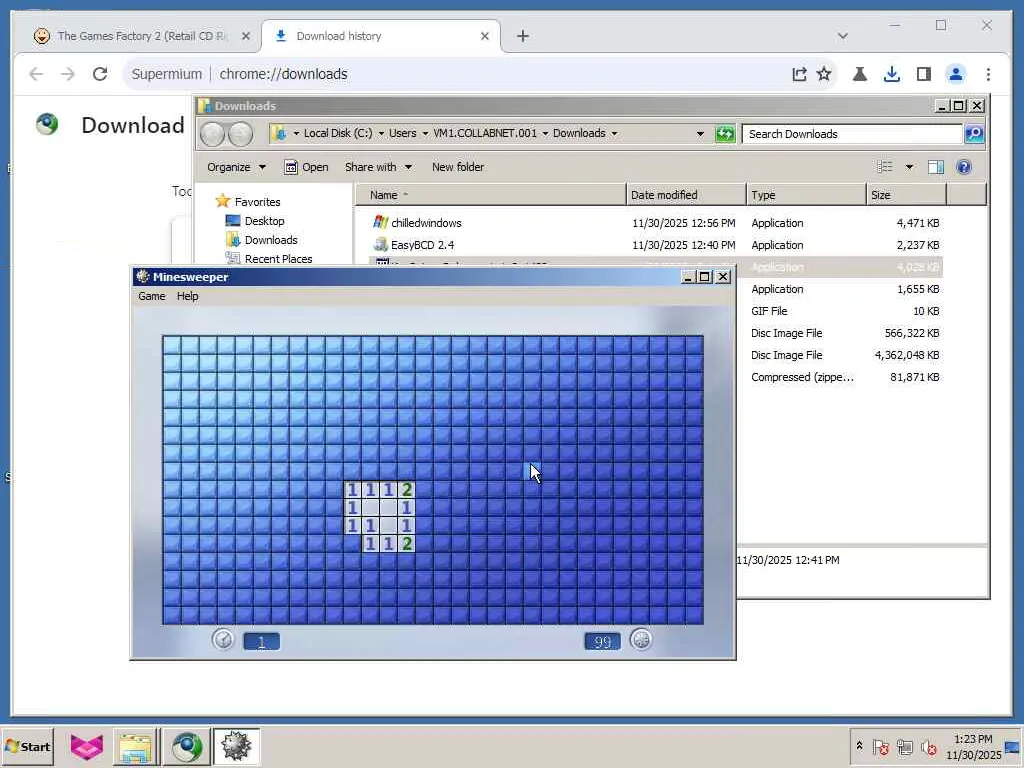Share this page icon in toolbar
This screenshot has height=768, width=1024.
pyautogui.click(x=799, y=74)
